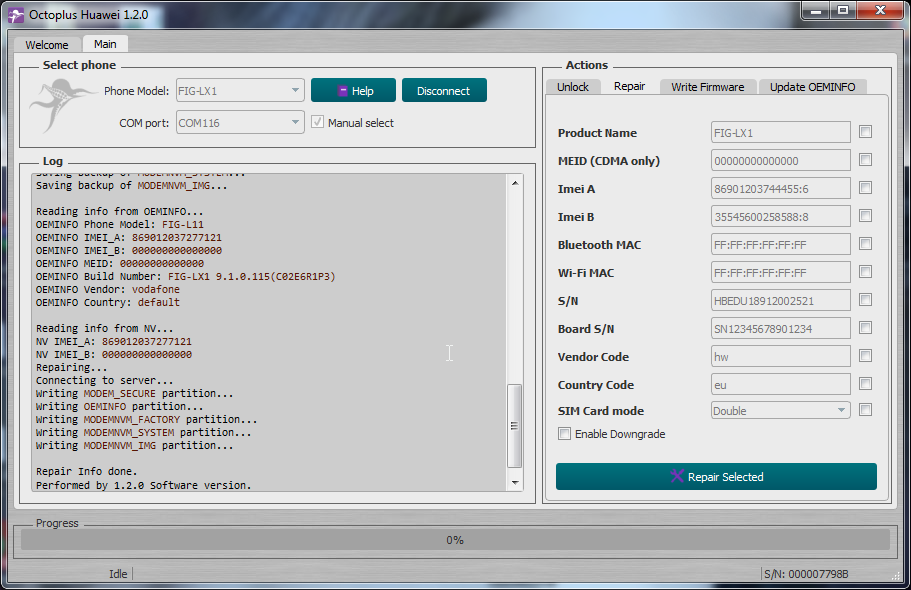Viewport: 911px width, 590px height.
Task: Toggle the Manual select checkbox
Action: (x=317, y=122)
